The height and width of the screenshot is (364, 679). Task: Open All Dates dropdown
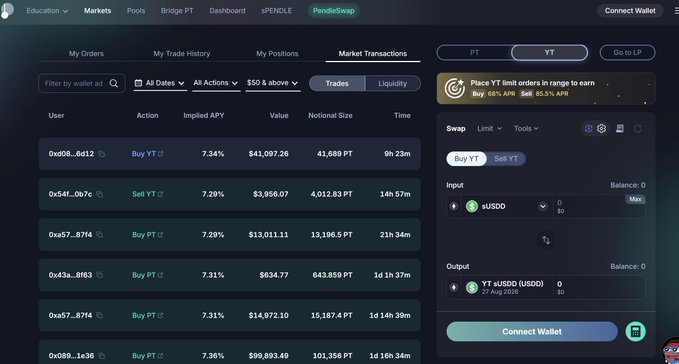(159, 83)
